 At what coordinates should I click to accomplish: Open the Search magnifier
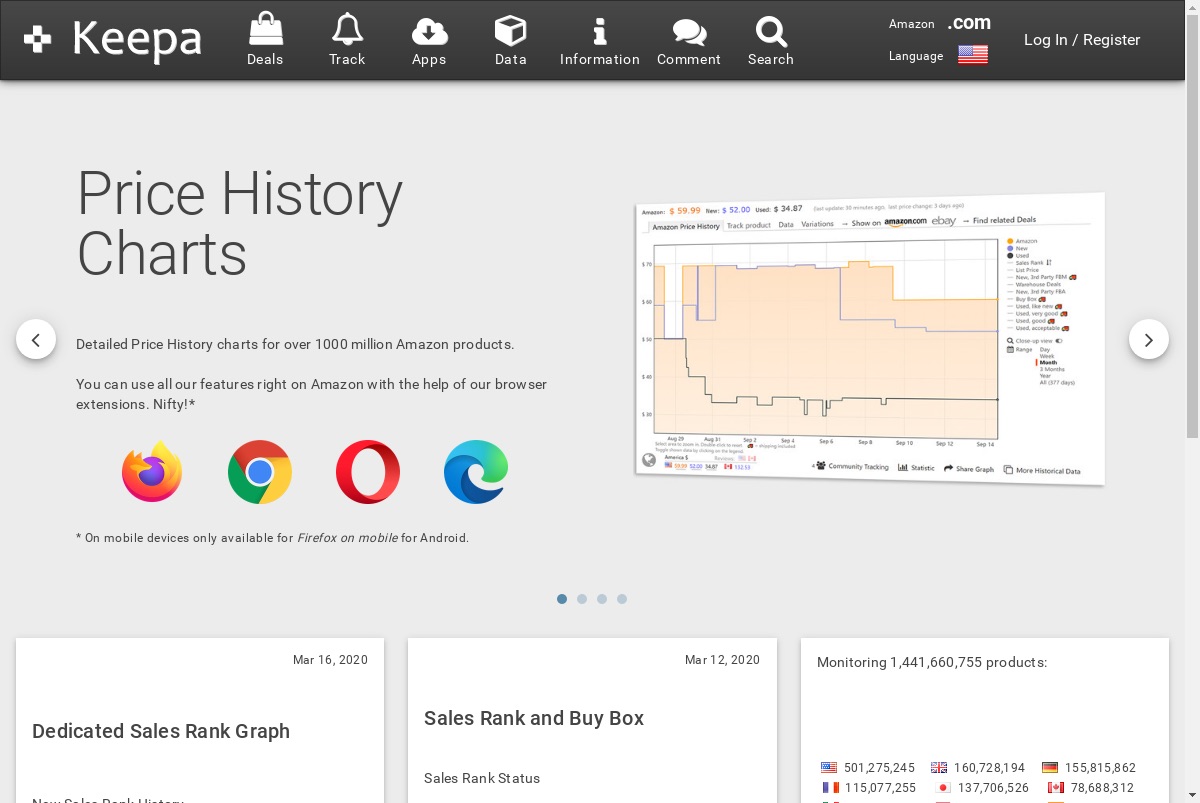point(771,40)
